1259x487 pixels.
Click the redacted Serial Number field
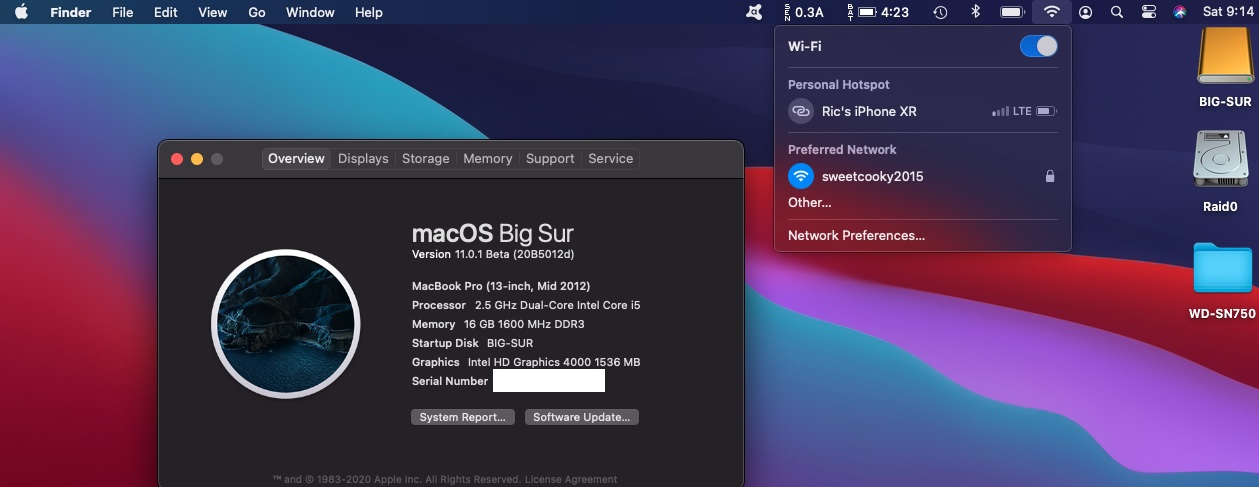point(549,381)
